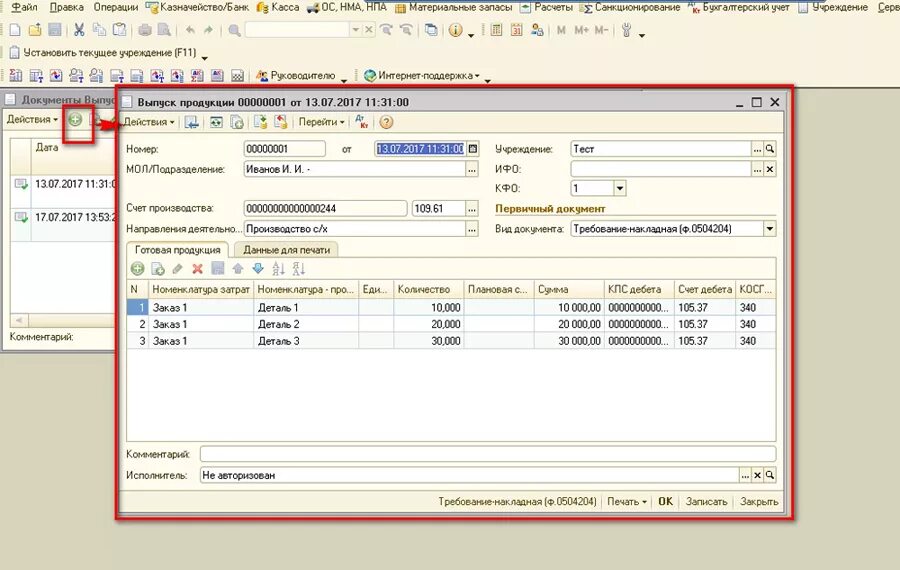Click the Количество column header
Image resolution: width=900 pixels, height=570 pixels.
(428, 289)
